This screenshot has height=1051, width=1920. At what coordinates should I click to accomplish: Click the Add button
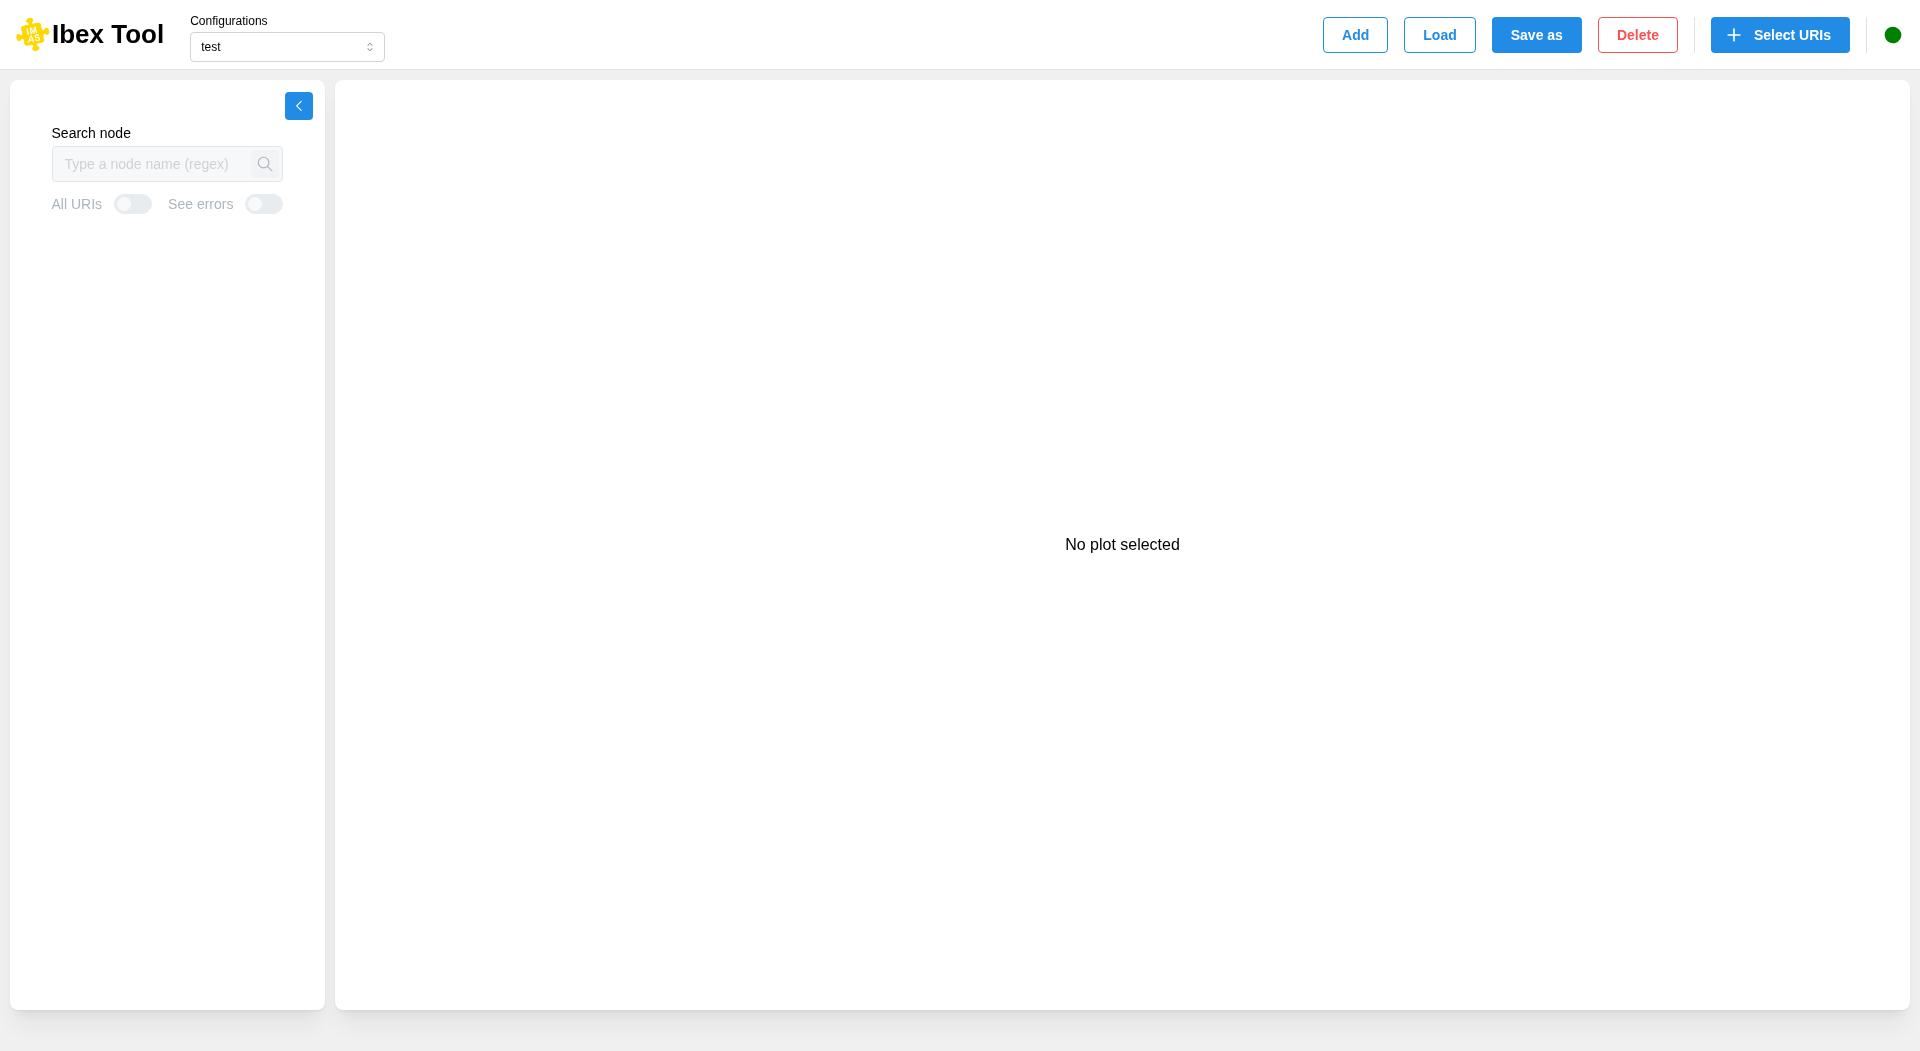tap(1355, 35)
